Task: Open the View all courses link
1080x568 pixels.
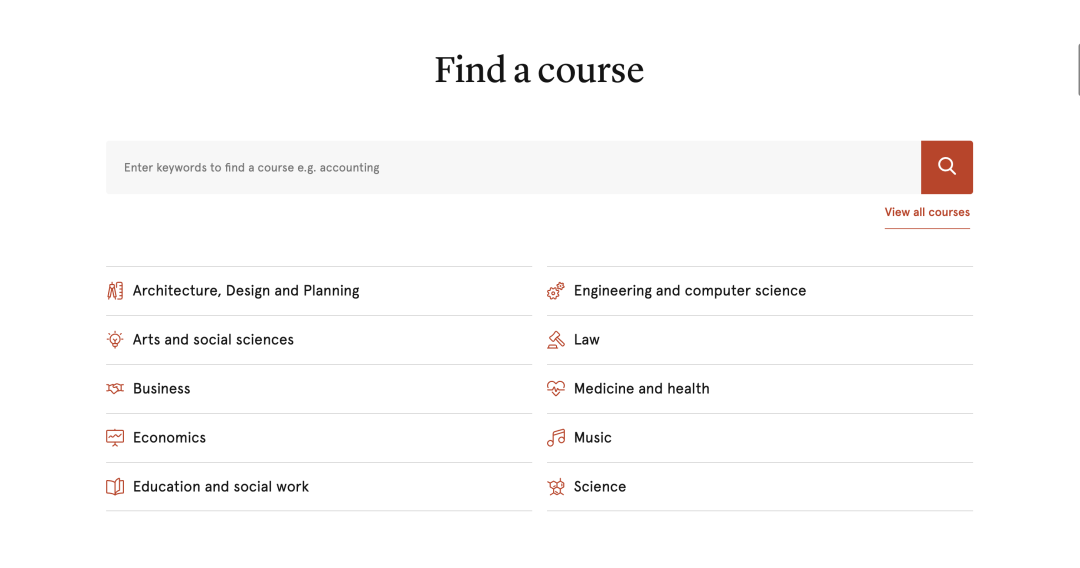Action: (x=927, y=212)
